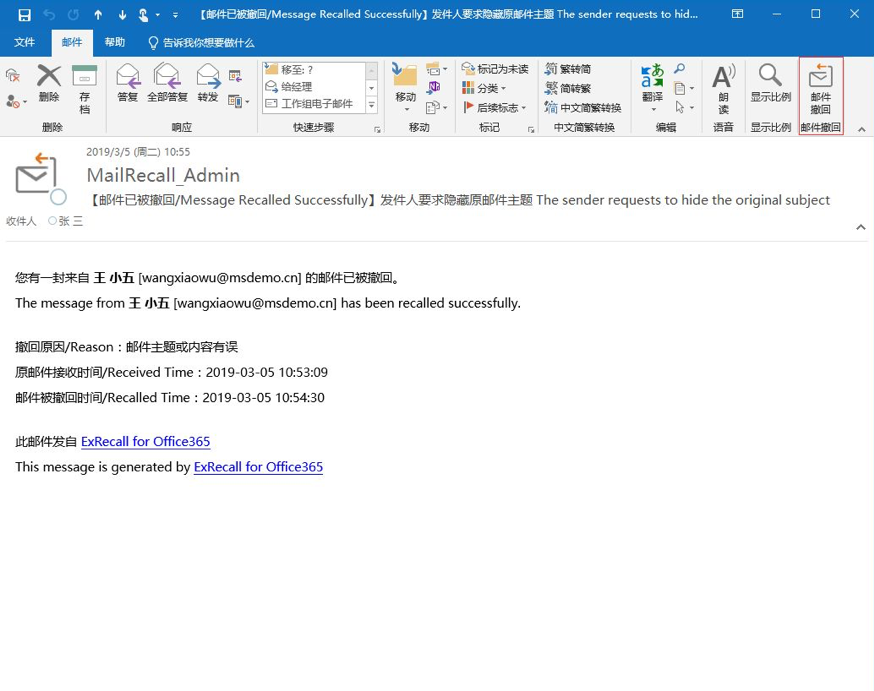Click the 告诉我你想要做什么 search box
874x691 pixels.
pos(207,43)
